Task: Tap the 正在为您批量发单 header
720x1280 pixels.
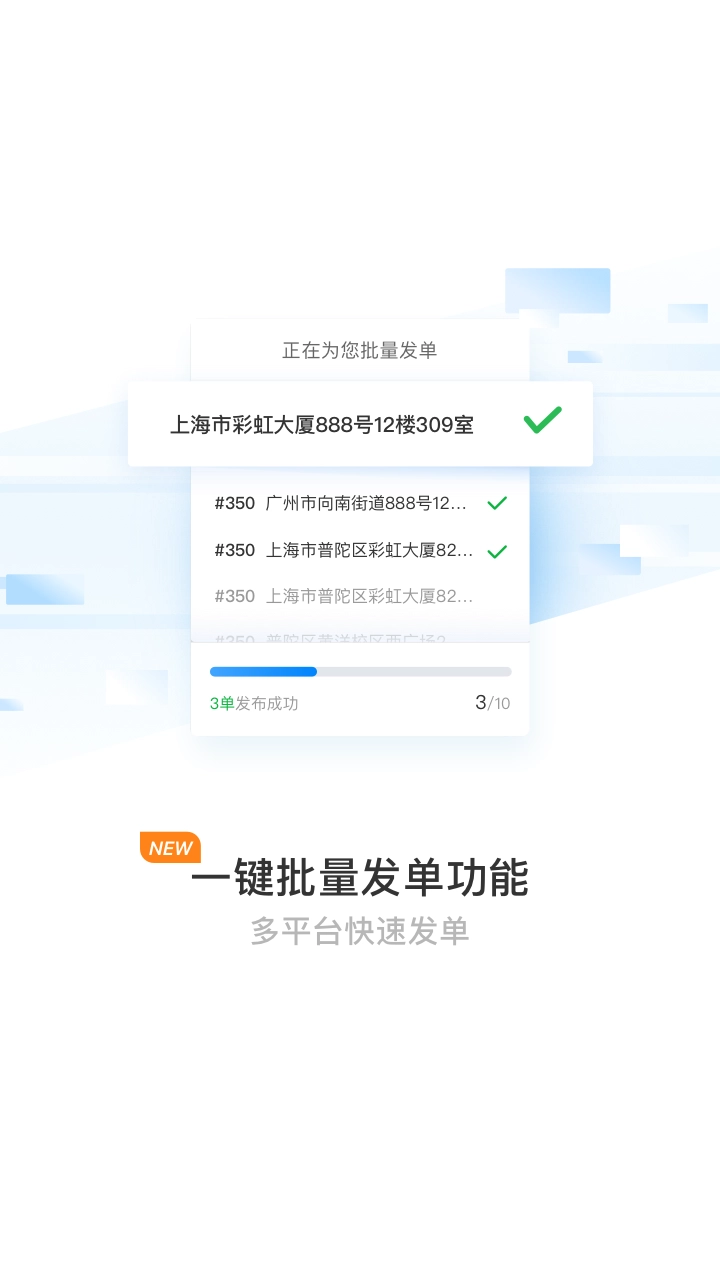Action: pyautogui.click(x=360, y=351)
